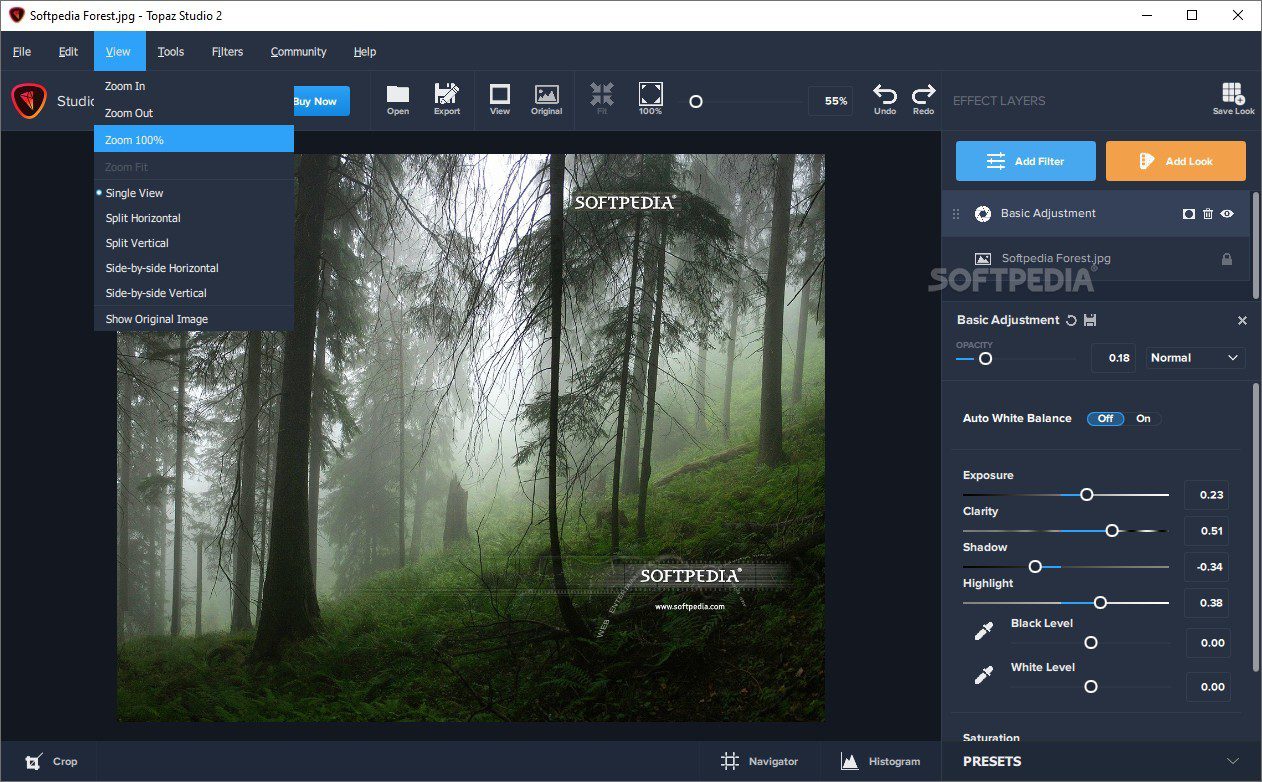Select the Softpedia Forest.jpg layer row

click(1095, 259)
